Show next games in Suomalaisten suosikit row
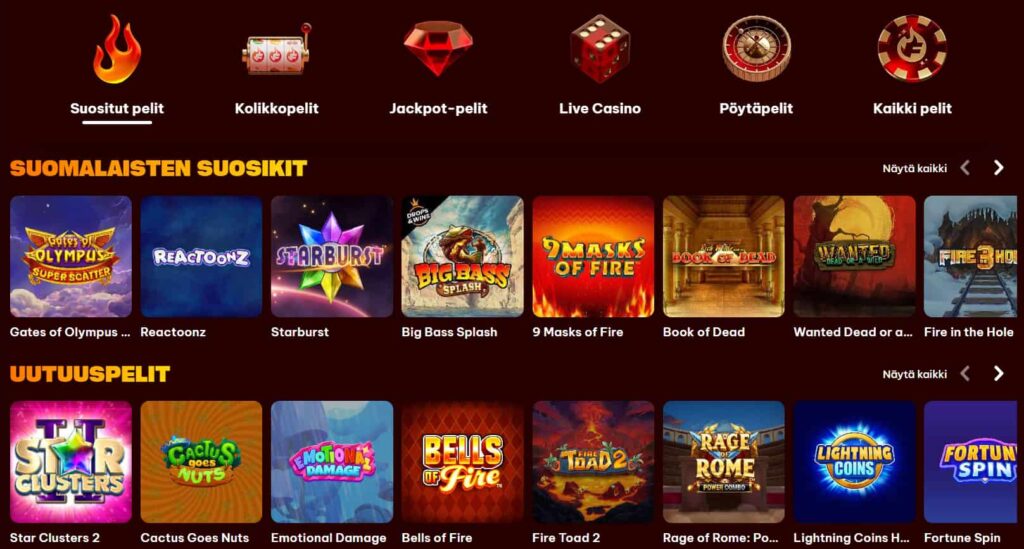Screen dimensions: 1024x549 click(999, 168)
